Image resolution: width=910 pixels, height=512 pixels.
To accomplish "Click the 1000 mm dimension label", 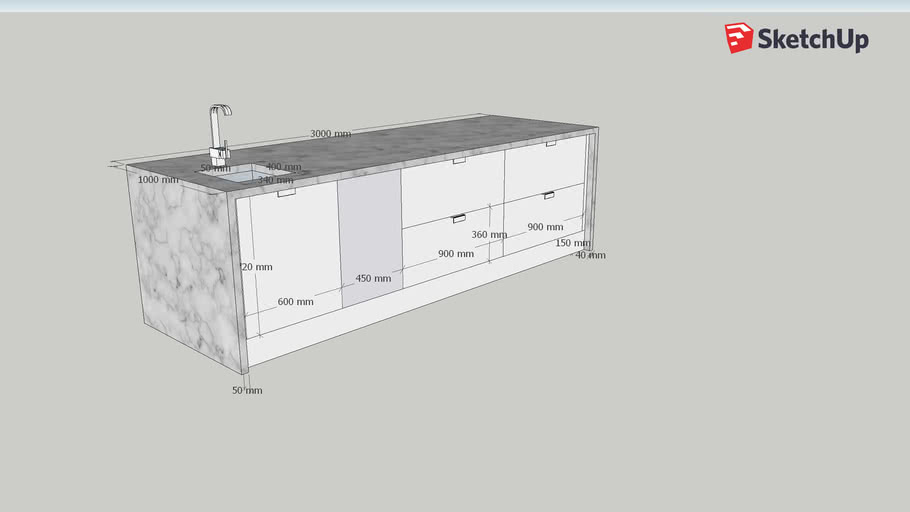I will coord(158,180).
